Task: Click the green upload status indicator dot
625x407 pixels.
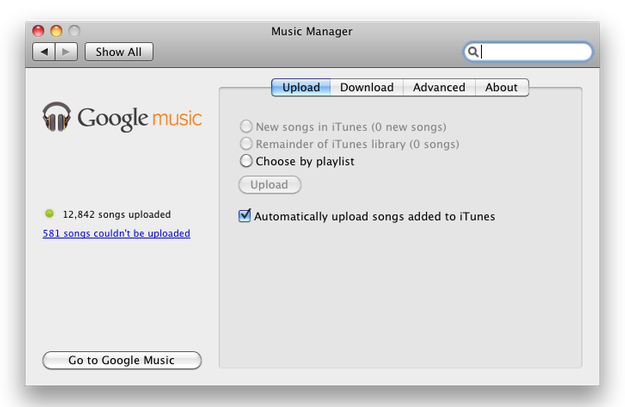Action: (49, 214)
